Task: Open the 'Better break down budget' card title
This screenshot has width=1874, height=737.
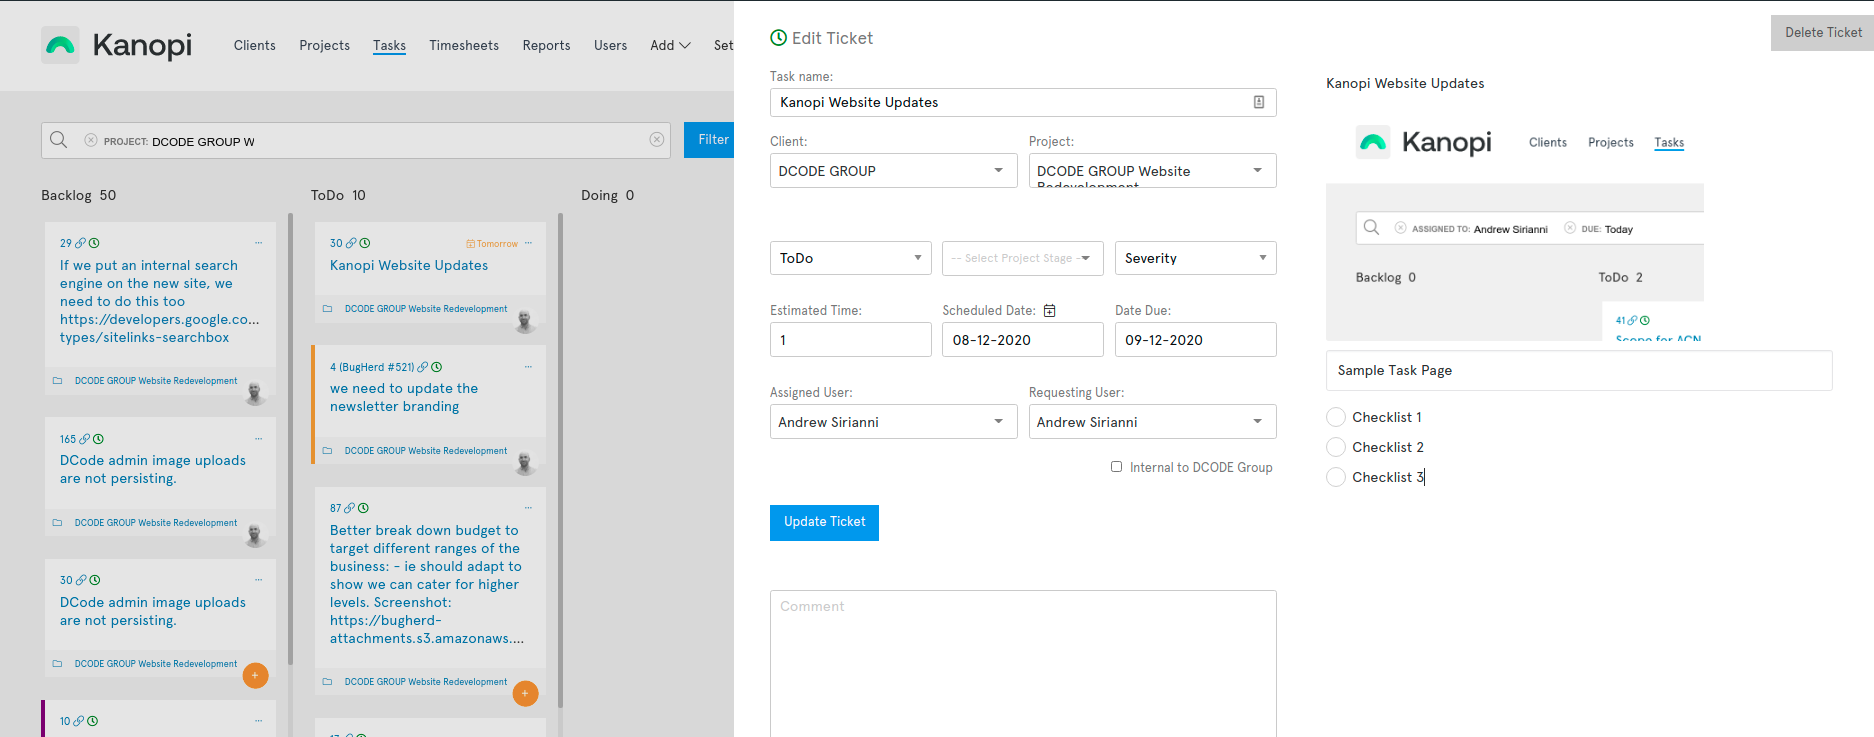Action: click(x=427, y=584)
